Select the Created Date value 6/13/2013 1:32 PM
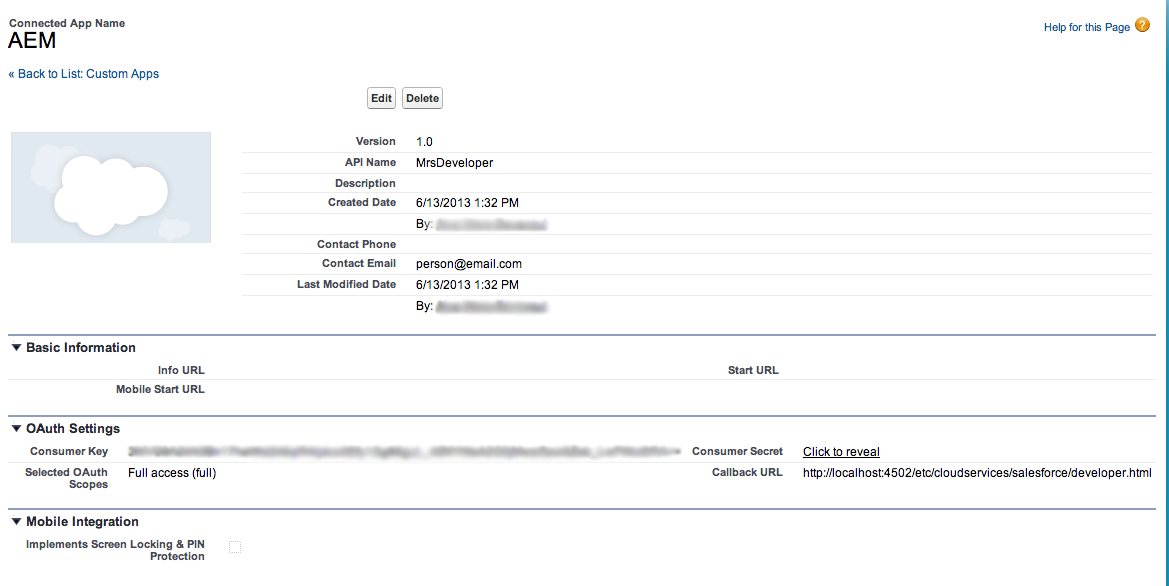This screenshot has height=586, width=1169. (467, 203)
